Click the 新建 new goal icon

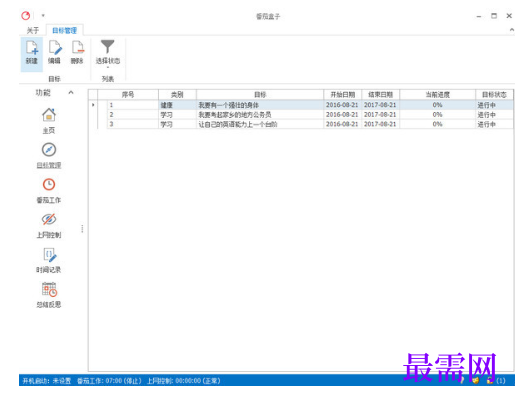point(32,54)
